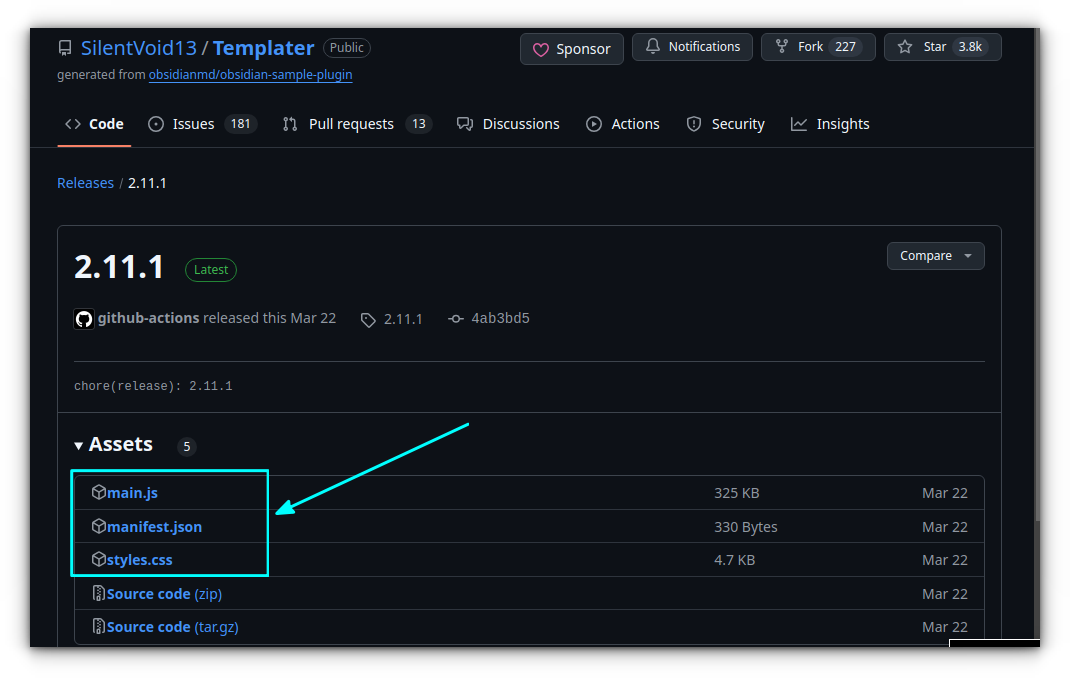Click the bell Notifications icon
Screen dimensions: 1070x679
[x=654, y=47]
